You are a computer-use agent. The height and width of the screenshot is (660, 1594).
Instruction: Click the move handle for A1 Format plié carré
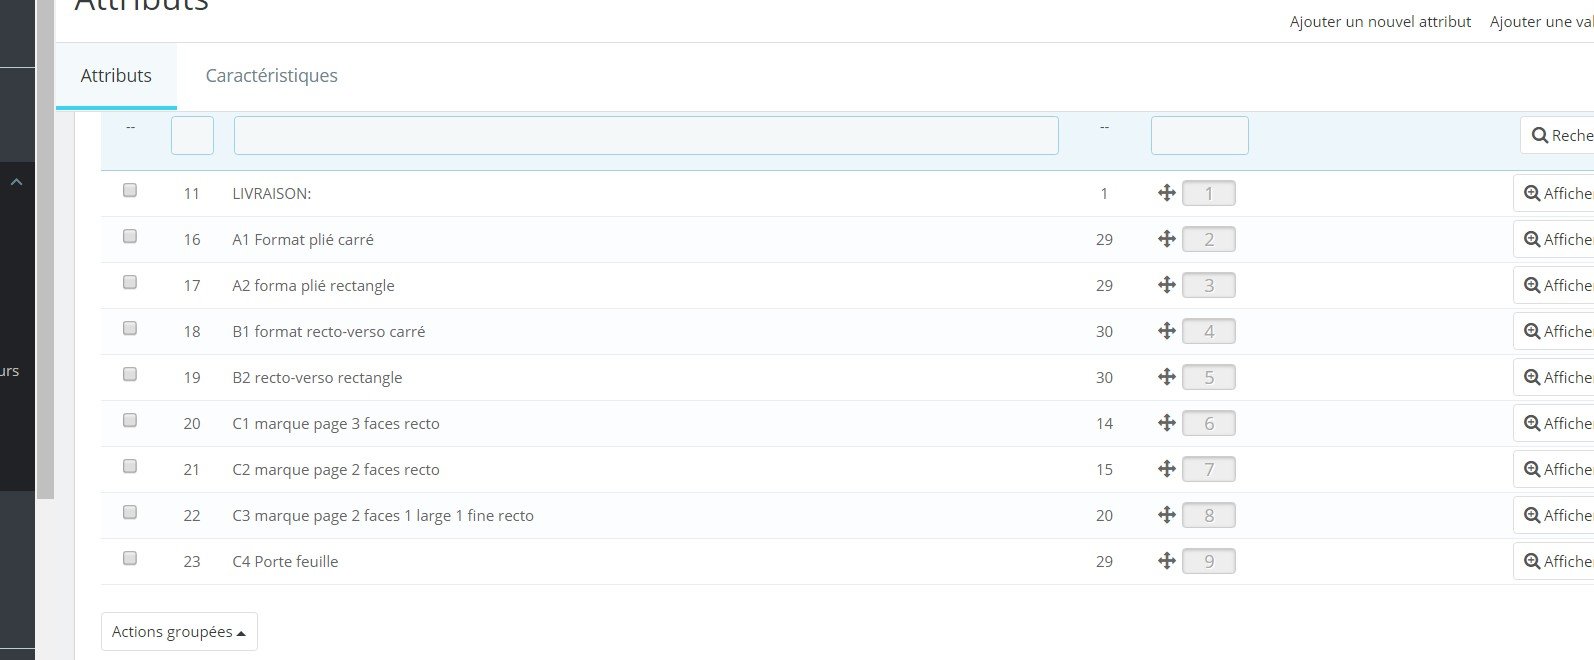point(1166,239)
